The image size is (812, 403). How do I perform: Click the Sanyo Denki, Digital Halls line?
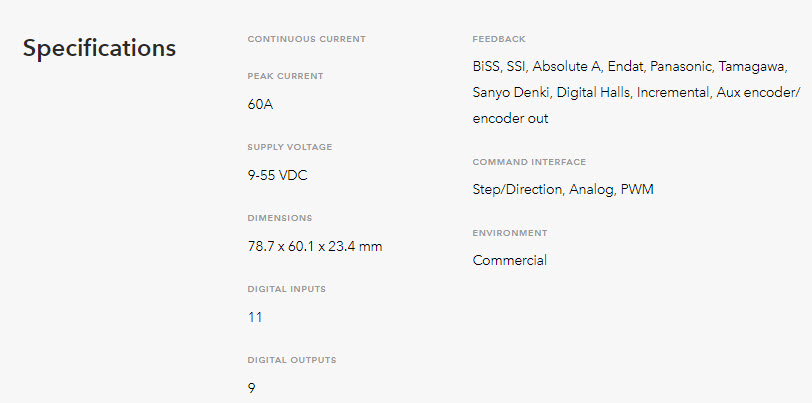(636, 93)
